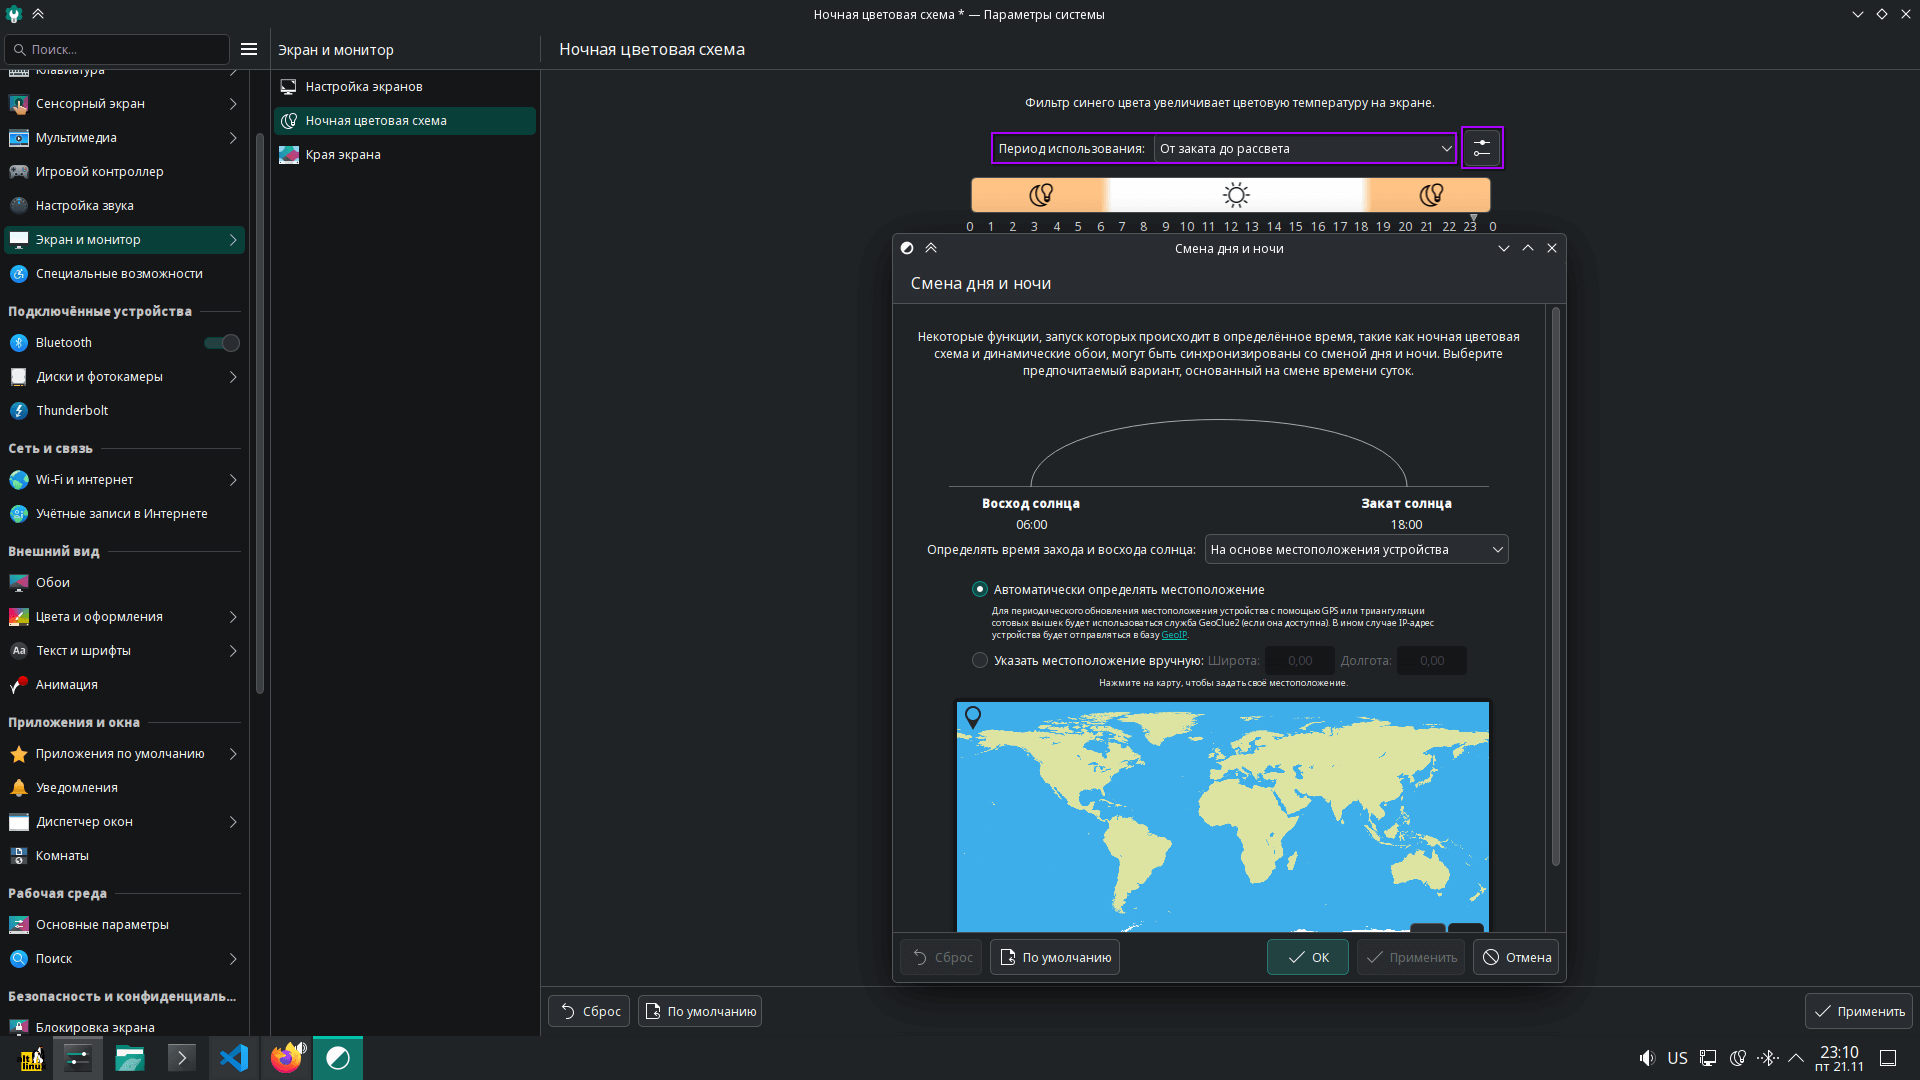This screenshot has height=1080, width=1920.
Task: Toggle the Bluetooth switch off
Action: click(222, 343)
